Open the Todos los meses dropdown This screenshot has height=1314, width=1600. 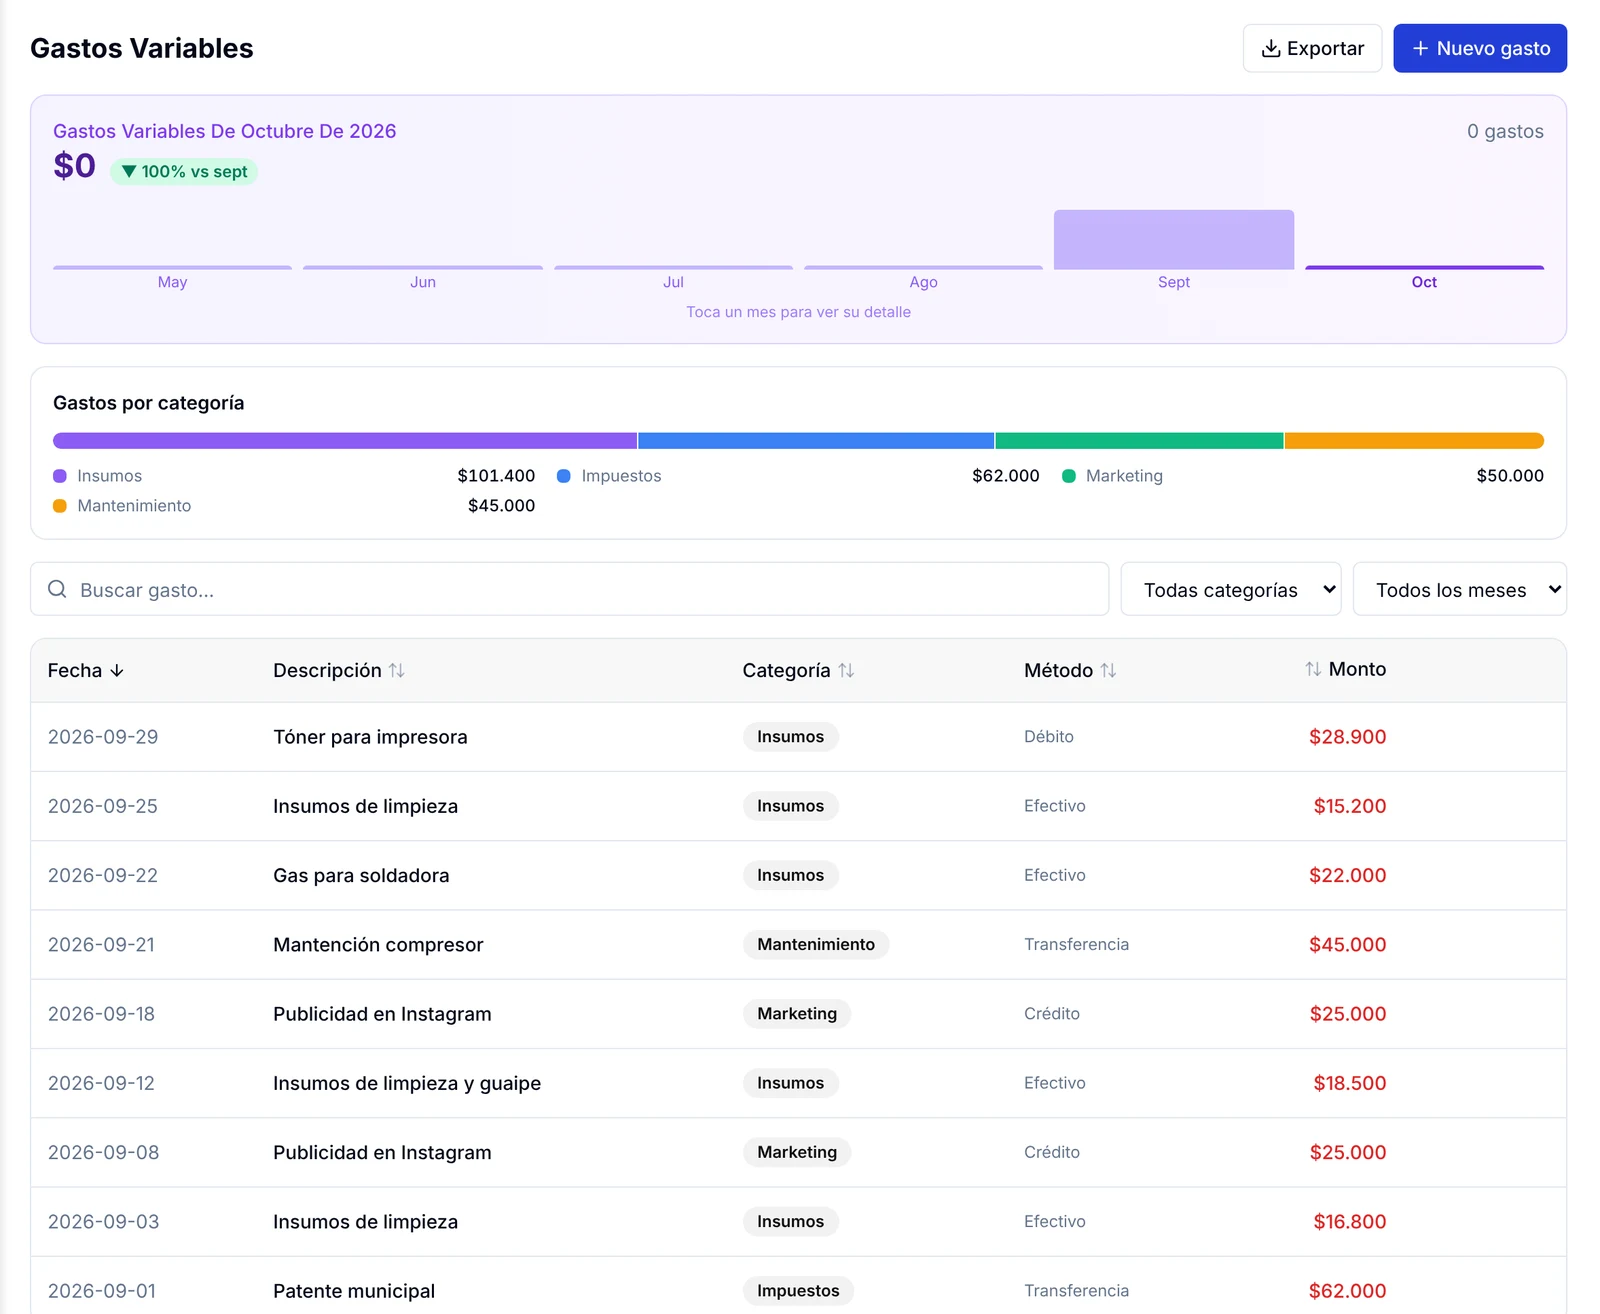[1459, 589]
